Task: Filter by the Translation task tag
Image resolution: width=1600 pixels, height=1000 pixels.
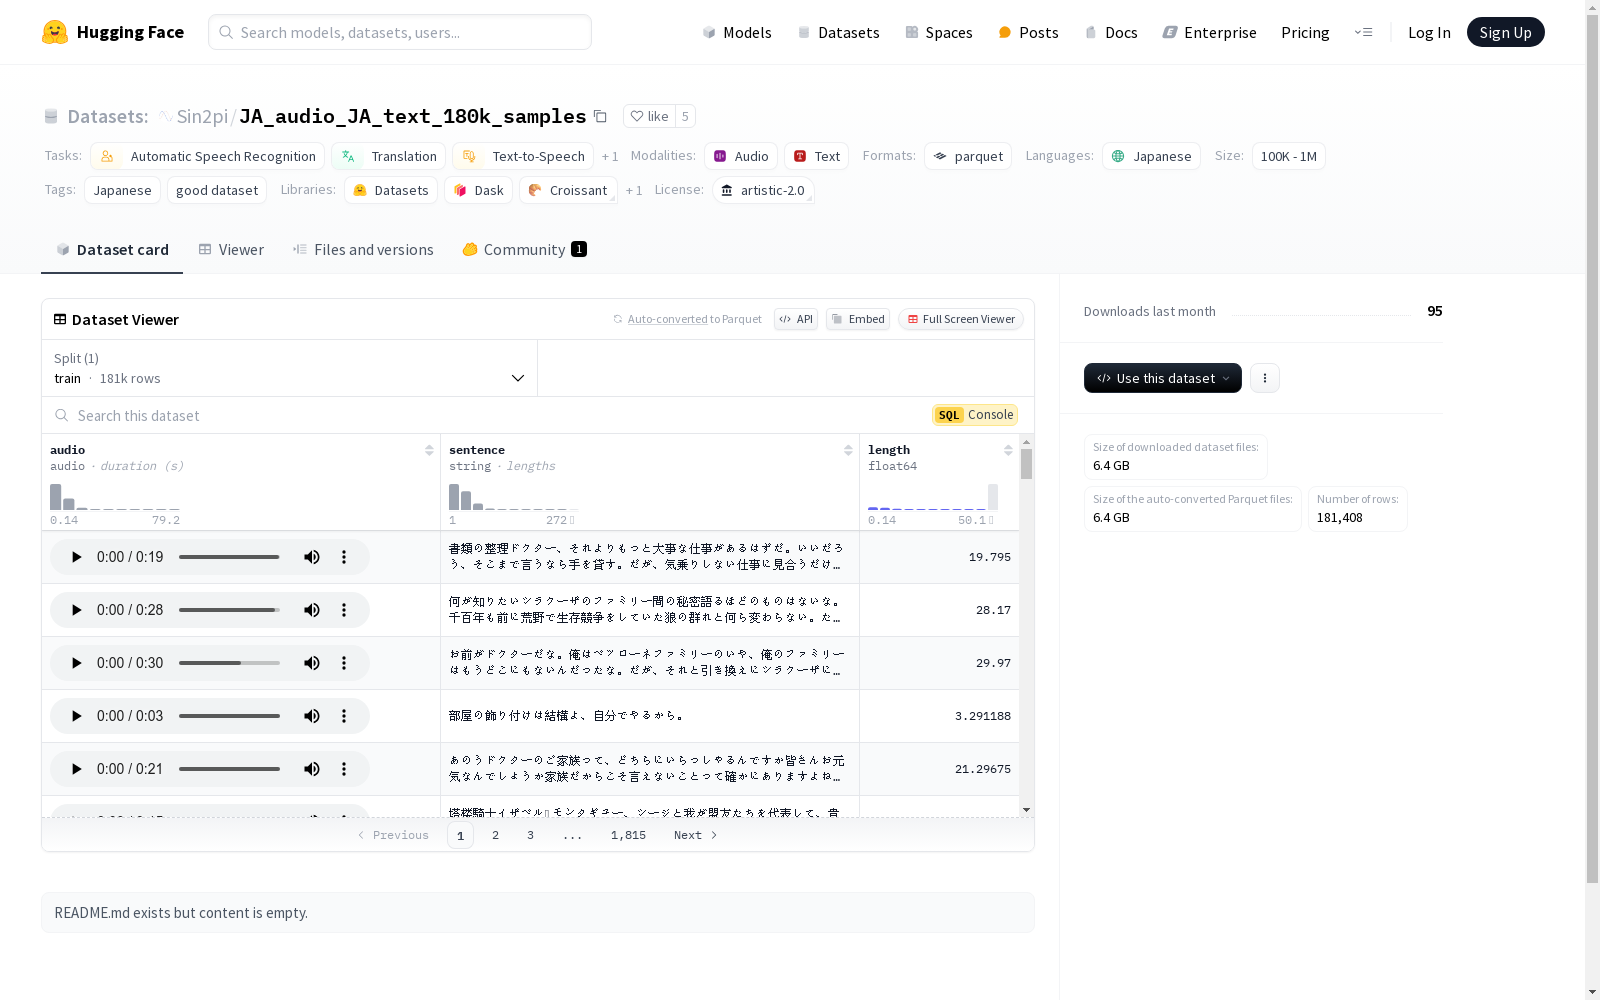Action: coord(389,157)
